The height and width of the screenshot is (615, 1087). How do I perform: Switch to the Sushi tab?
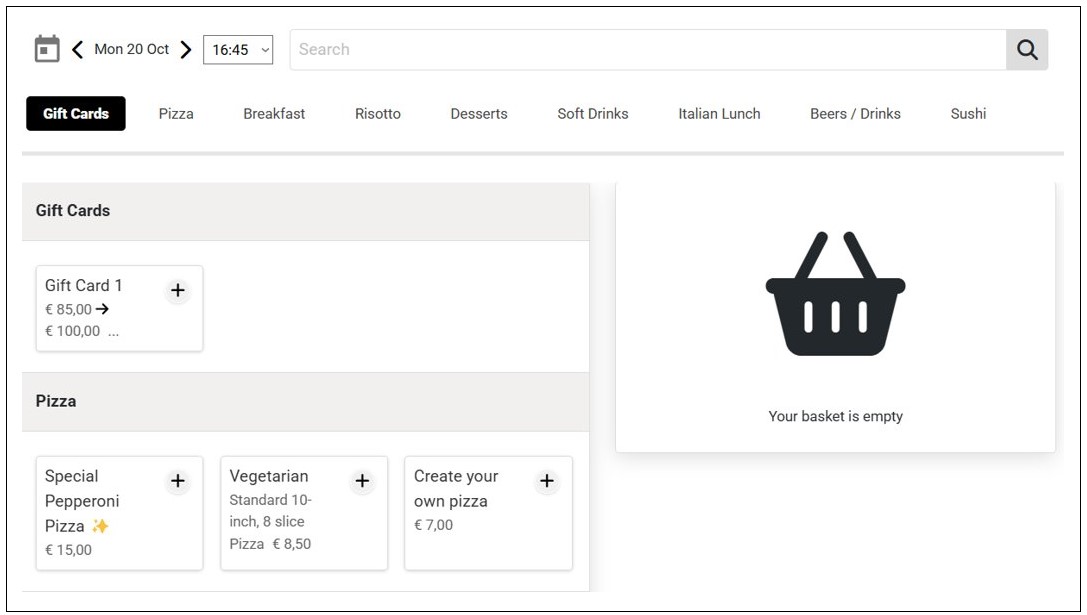pyautogui.click(x=968, y=114)
